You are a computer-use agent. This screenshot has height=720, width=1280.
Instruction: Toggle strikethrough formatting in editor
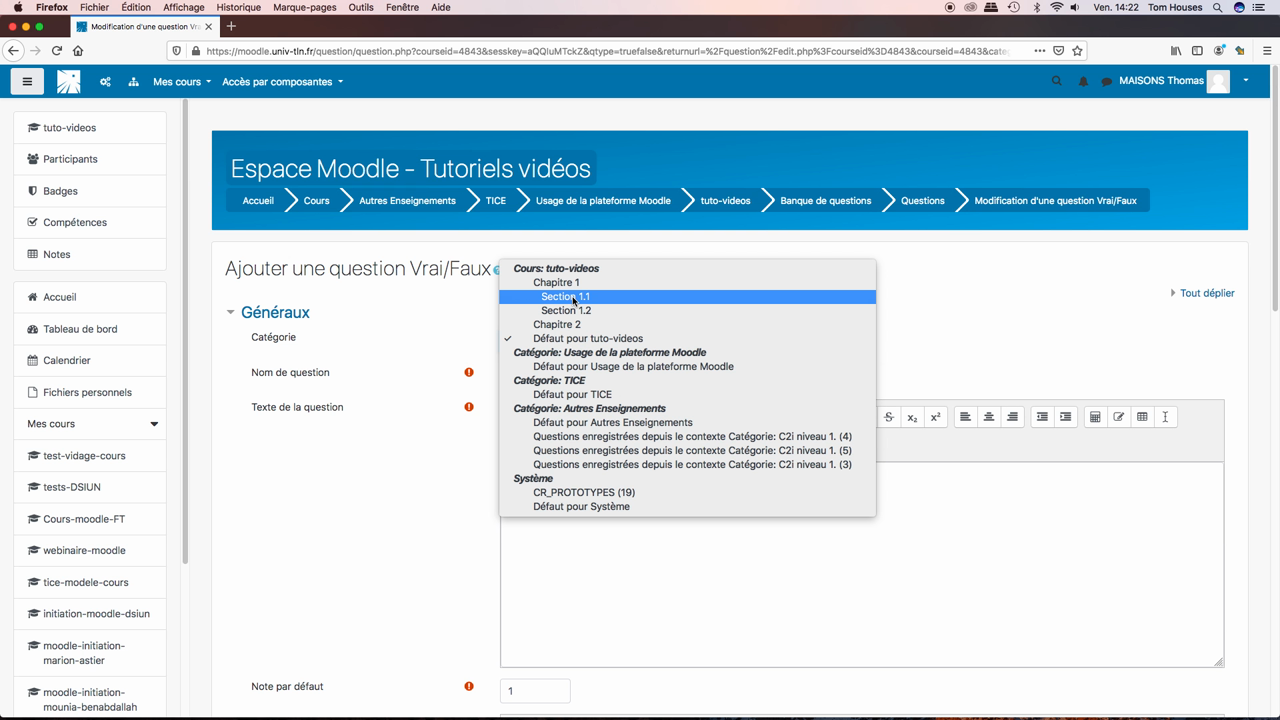pos(888,417)
